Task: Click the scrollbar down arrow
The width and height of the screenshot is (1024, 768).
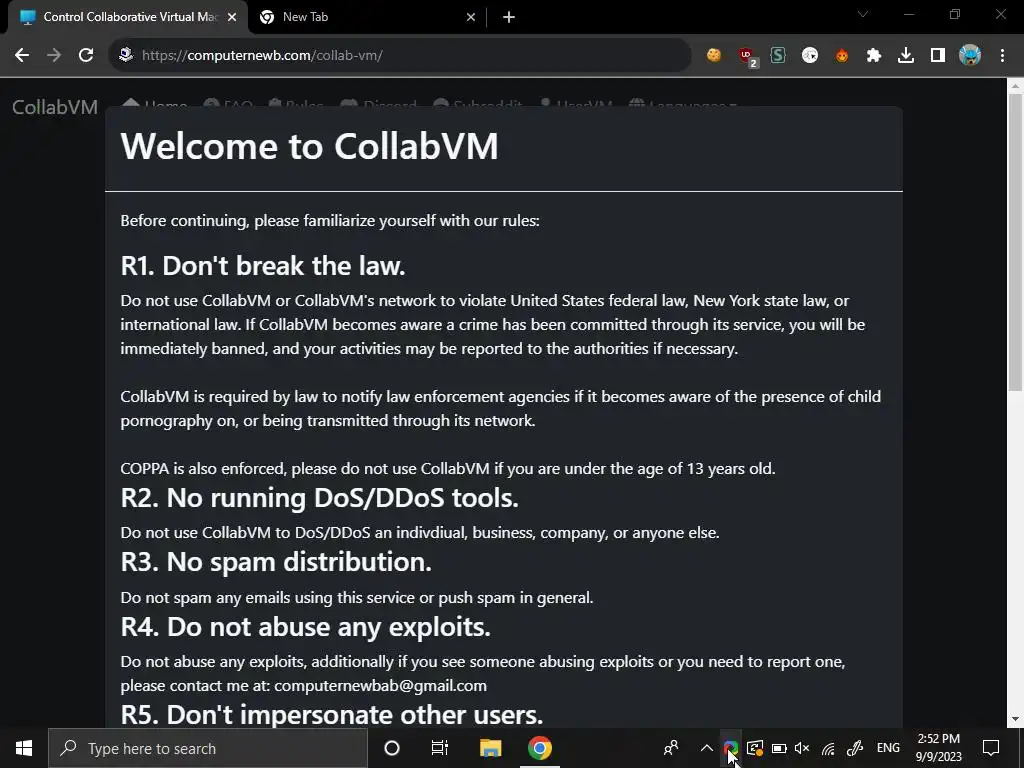Action: point(1015,720)
